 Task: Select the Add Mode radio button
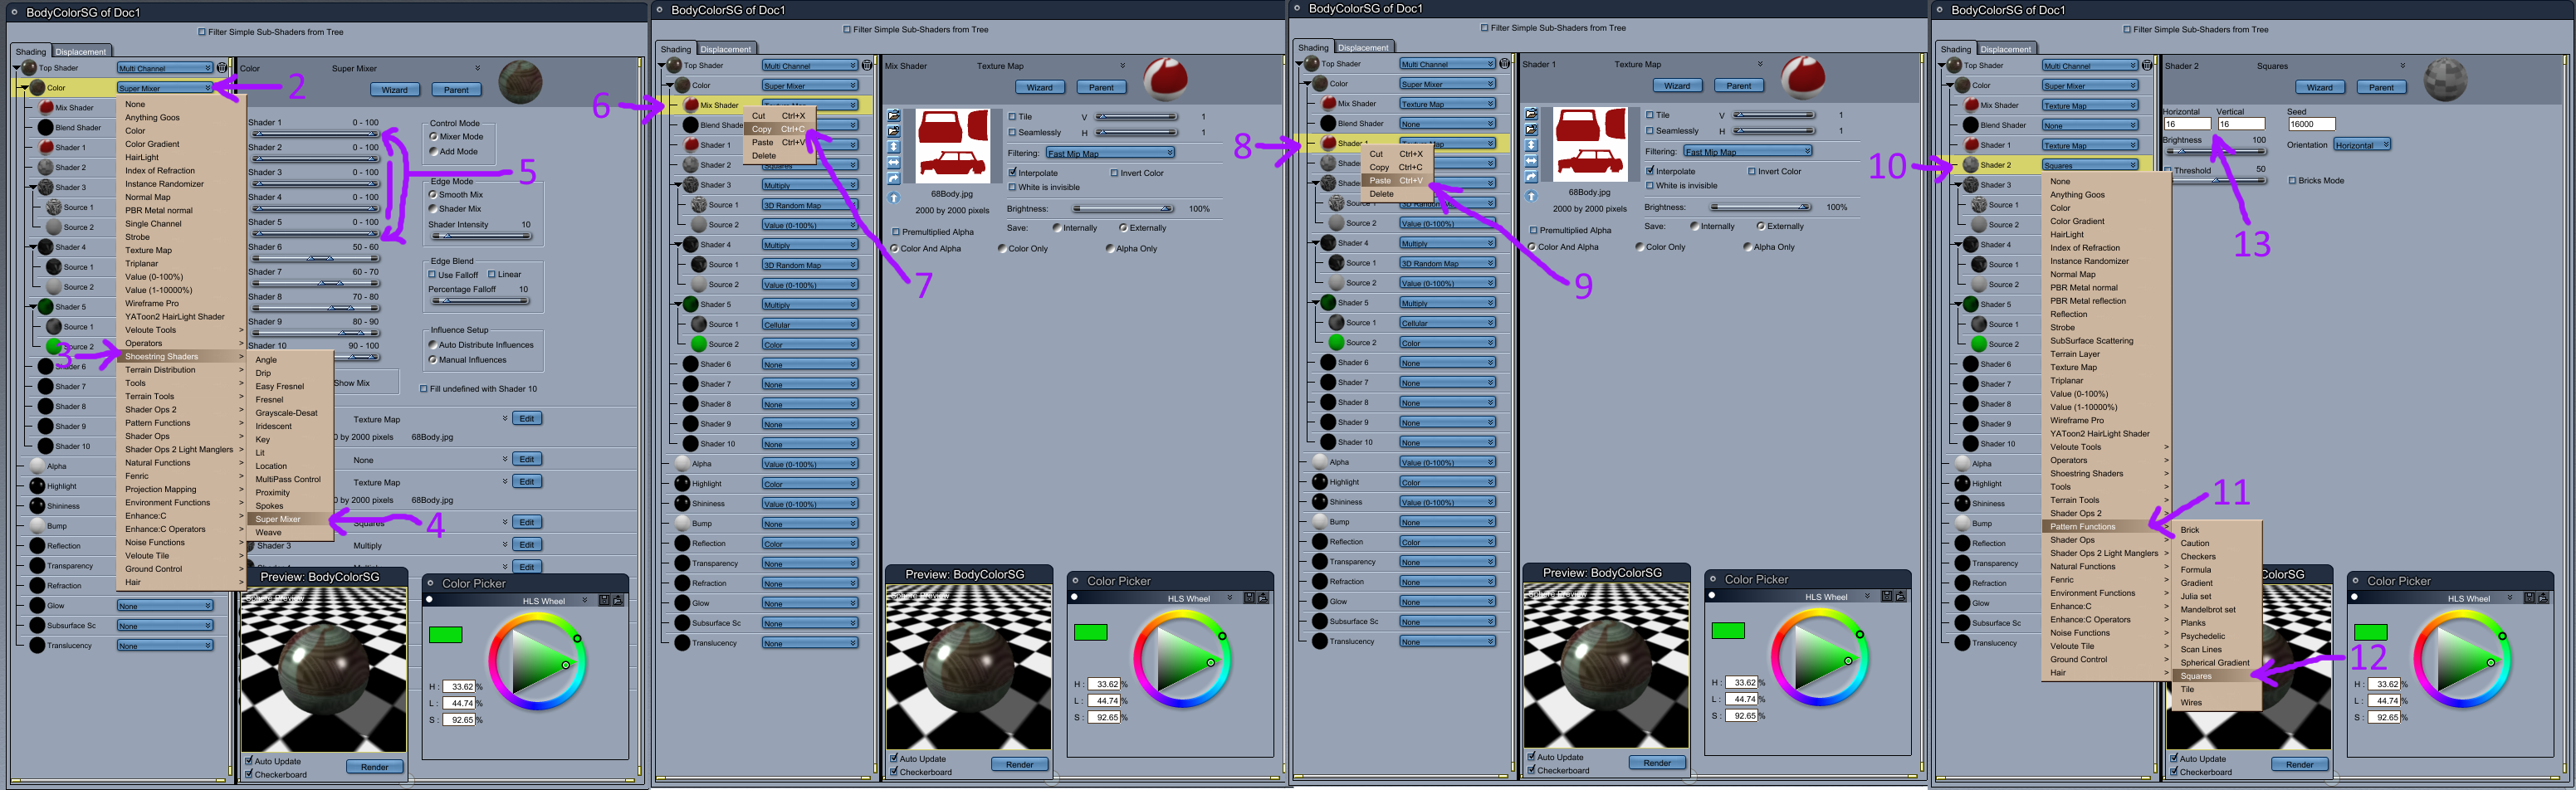[433, 152]
